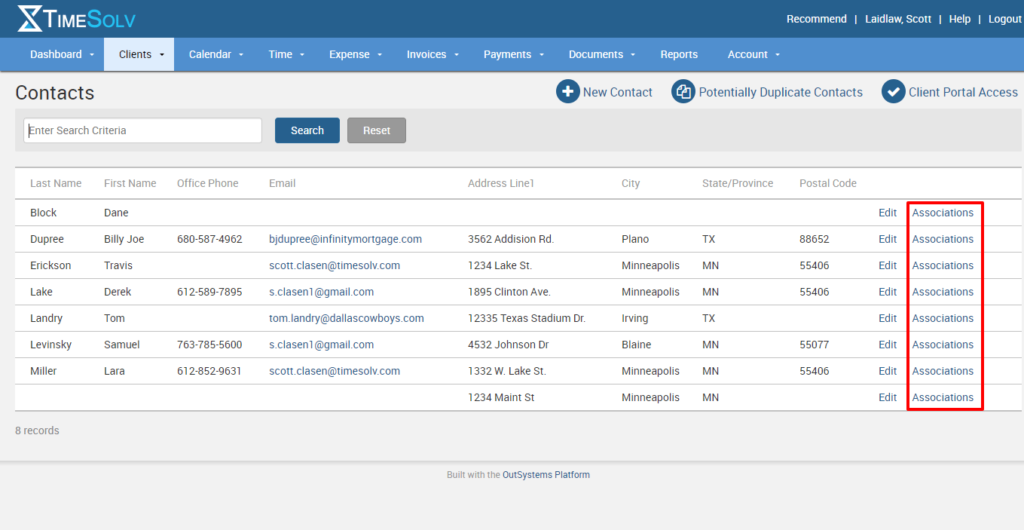Viewport: 1024px width, 530px height.
Task: Sort contacts by Last Name column
Action: 56,183
